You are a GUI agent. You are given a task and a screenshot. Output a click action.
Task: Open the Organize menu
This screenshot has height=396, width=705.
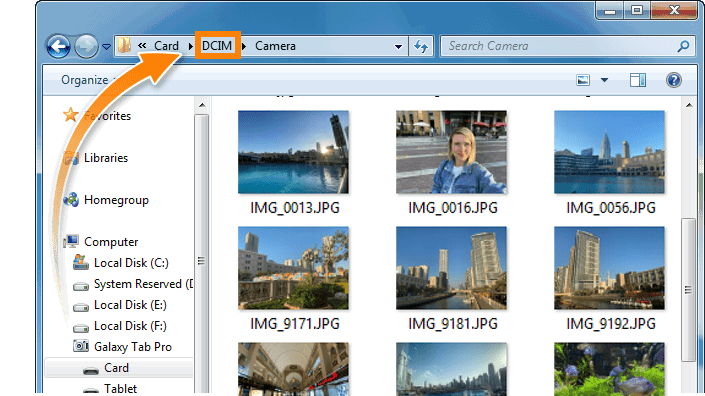[x=85, y=80]
